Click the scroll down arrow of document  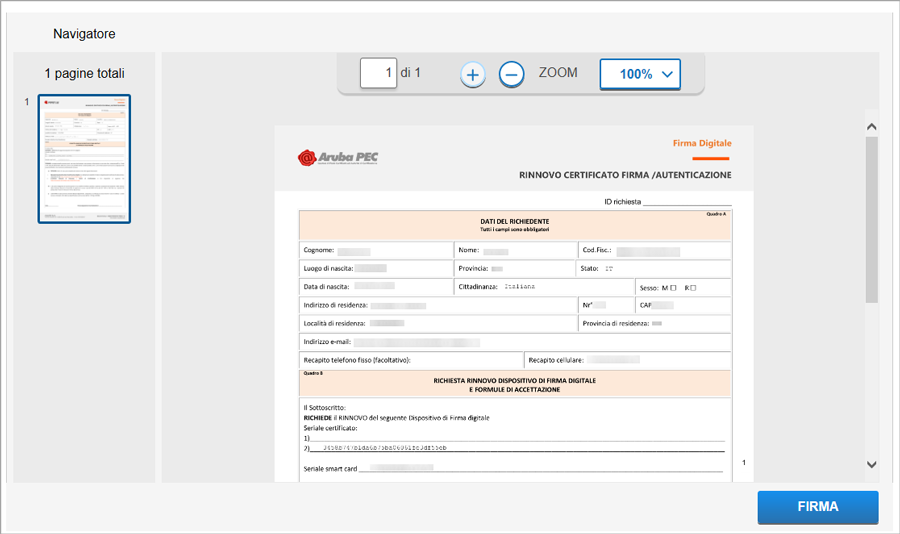(871, 464)
